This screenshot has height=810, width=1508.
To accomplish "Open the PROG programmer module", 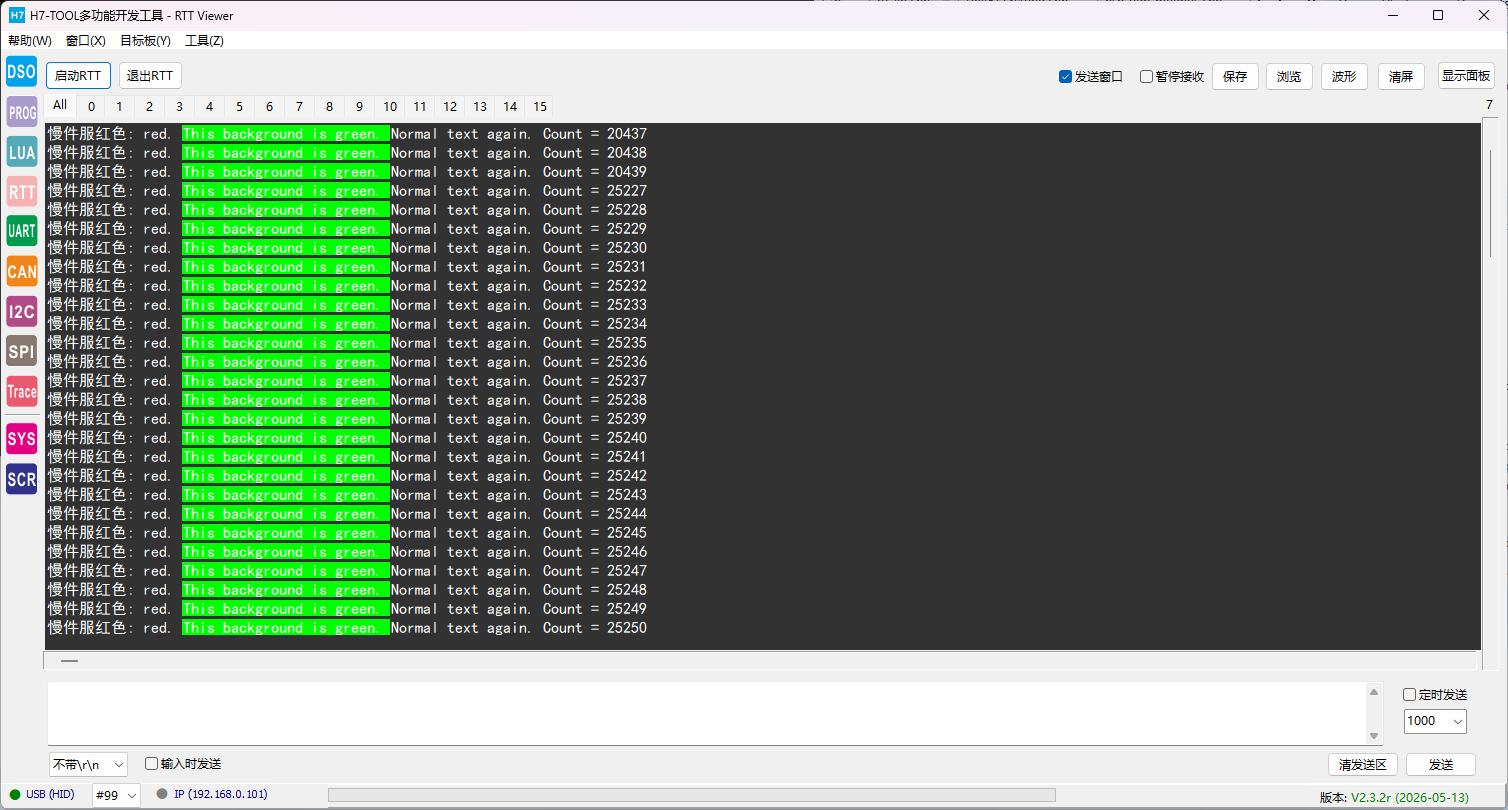I will tap(21, 112).
